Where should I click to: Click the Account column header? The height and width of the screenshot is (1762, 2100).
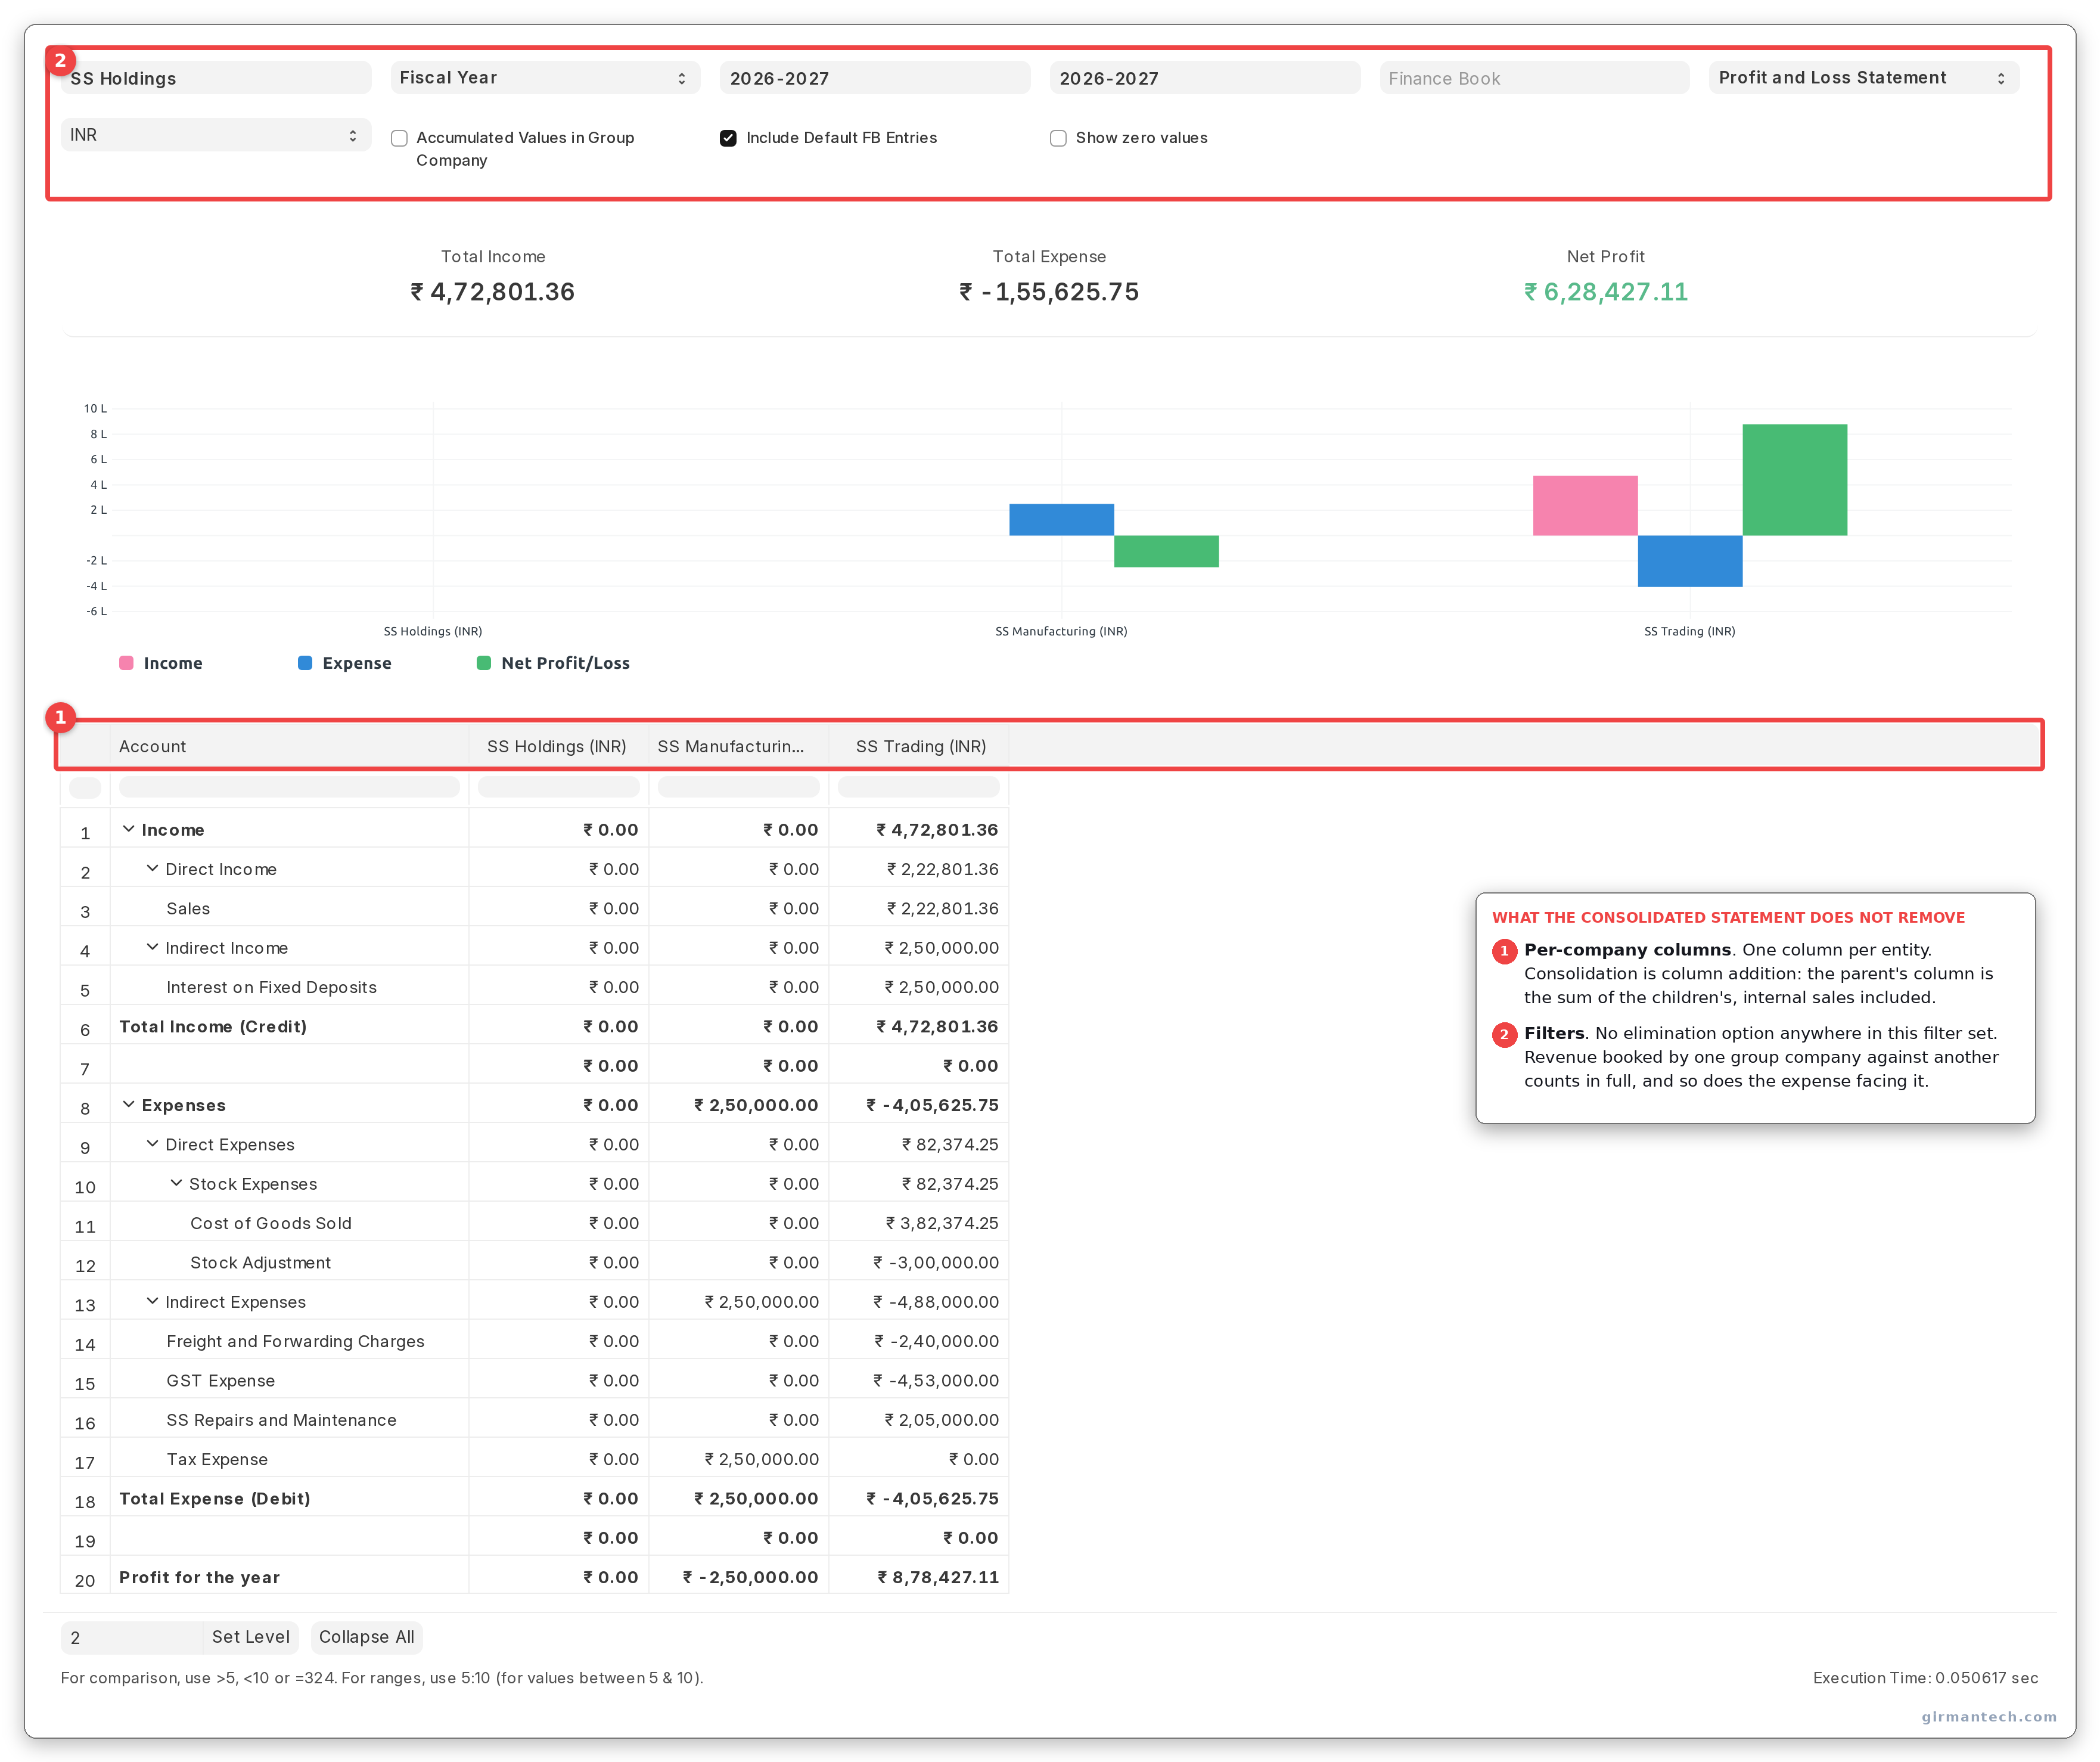289,746
